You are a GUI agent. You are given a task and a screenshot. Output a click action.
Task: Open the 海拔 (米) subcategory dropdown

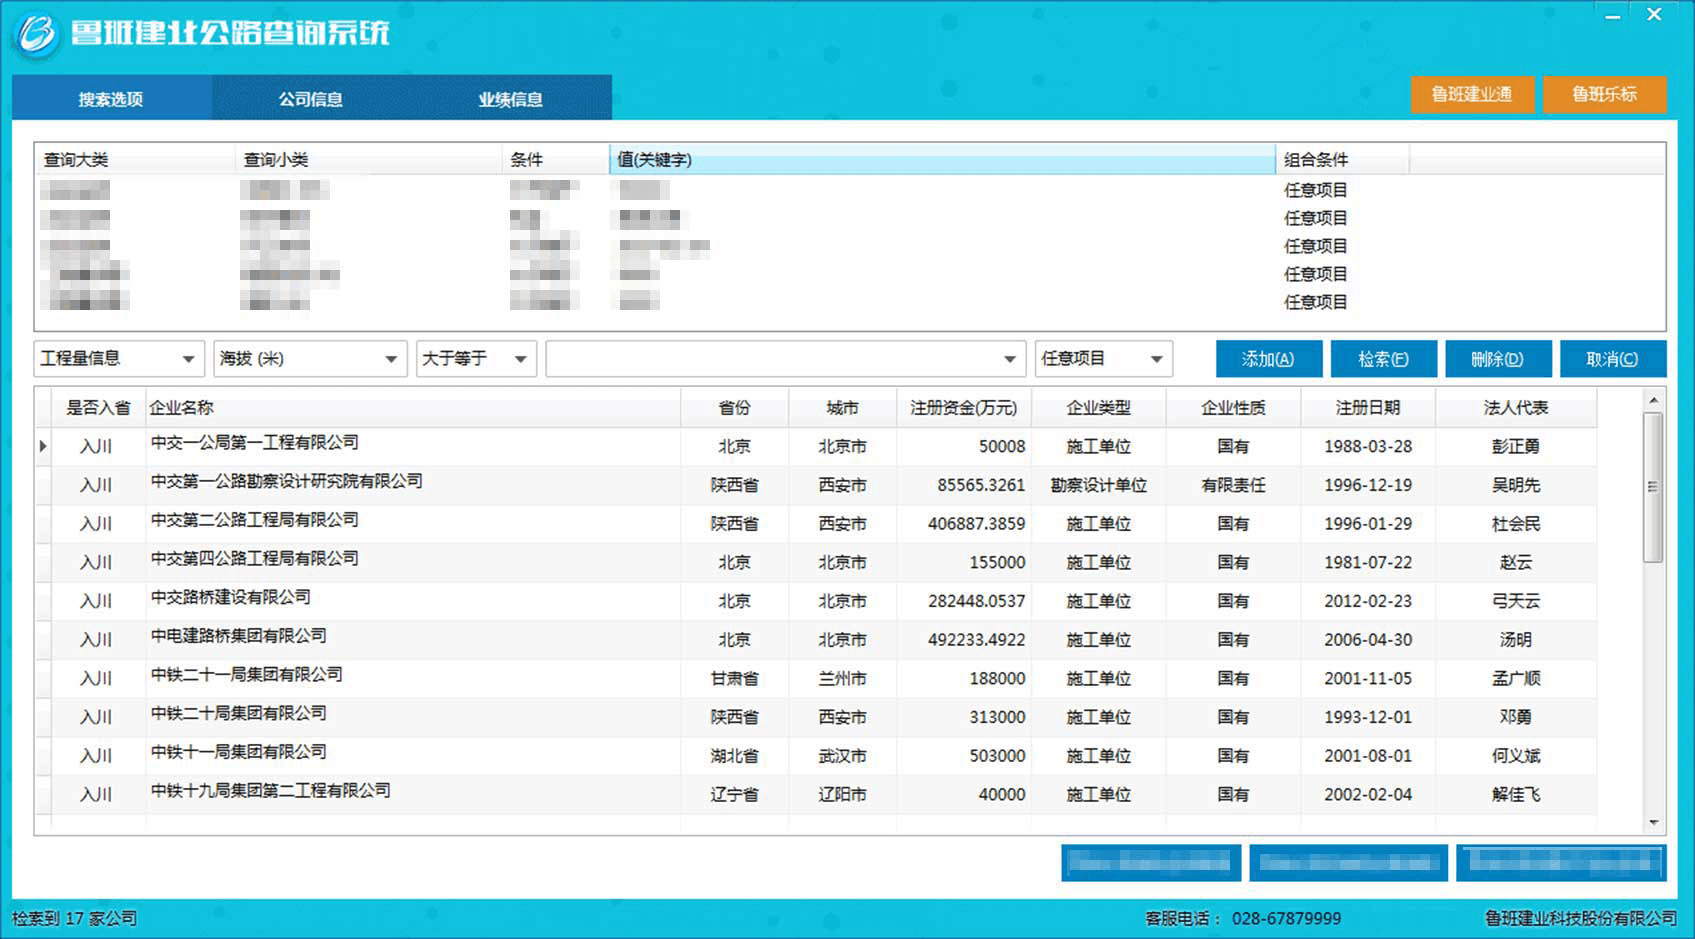[310, 358]
